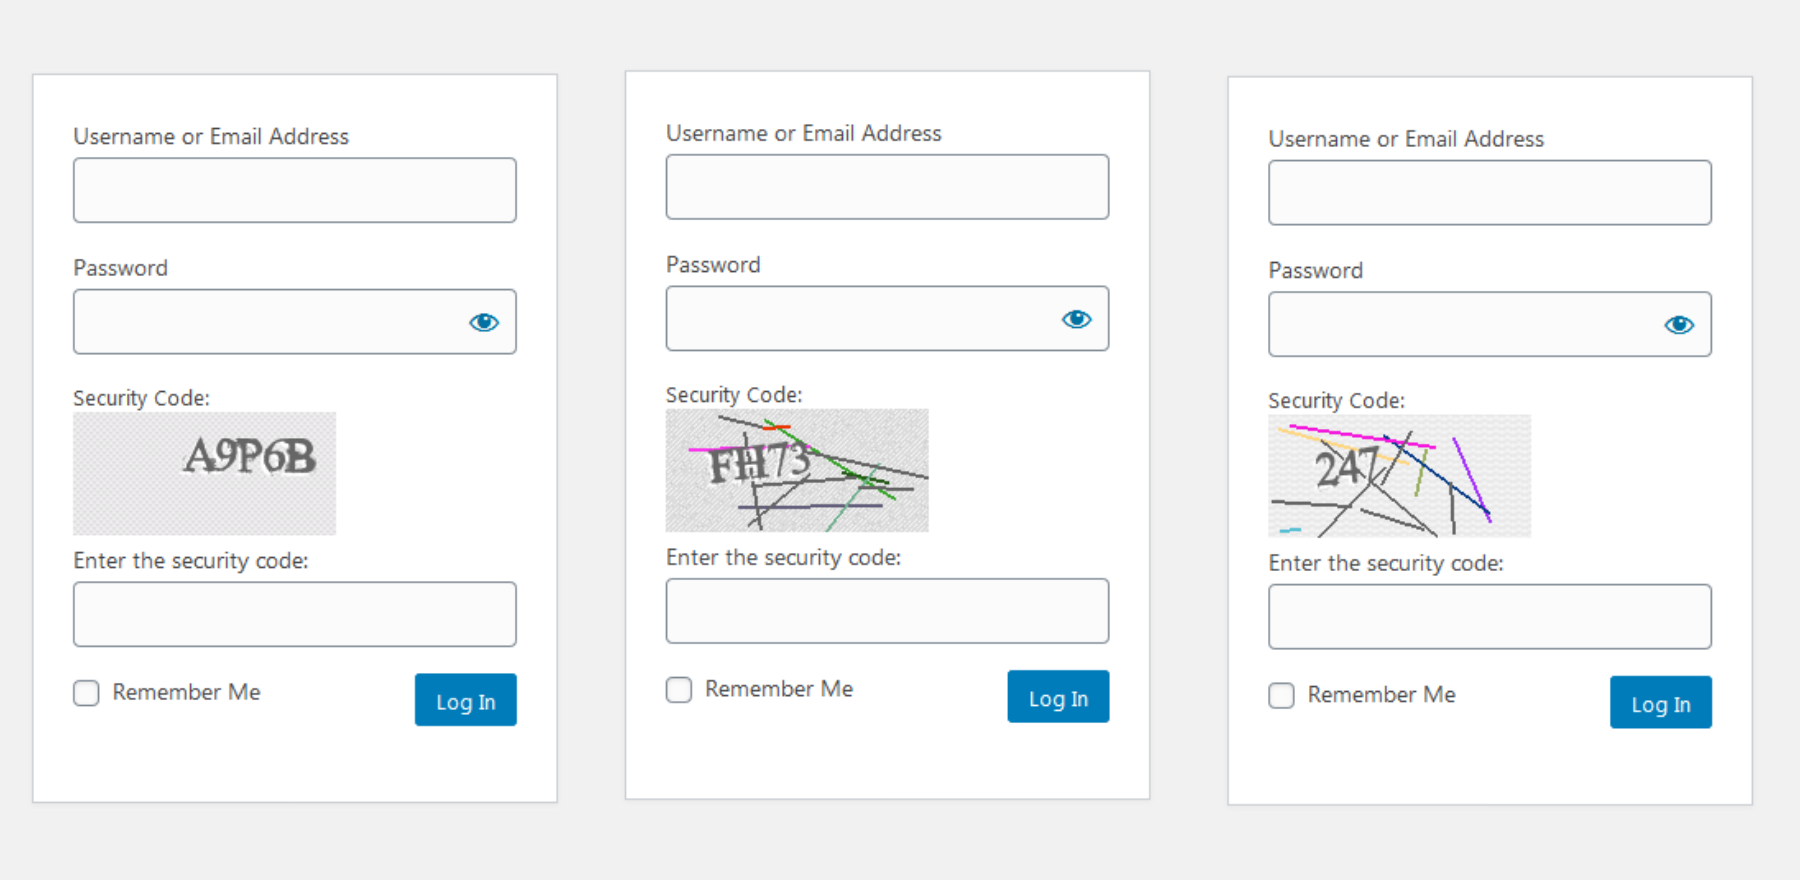The width and height of the screenshot is (1800, 880).
Task: Show password in the left login form
Action: tap(484, 322)
